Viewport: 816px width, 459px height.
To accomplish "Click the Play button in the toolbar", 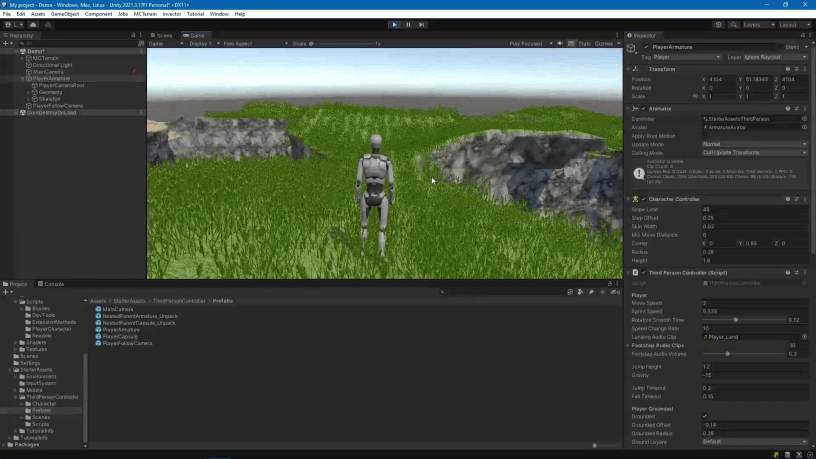I will (394, 24).
